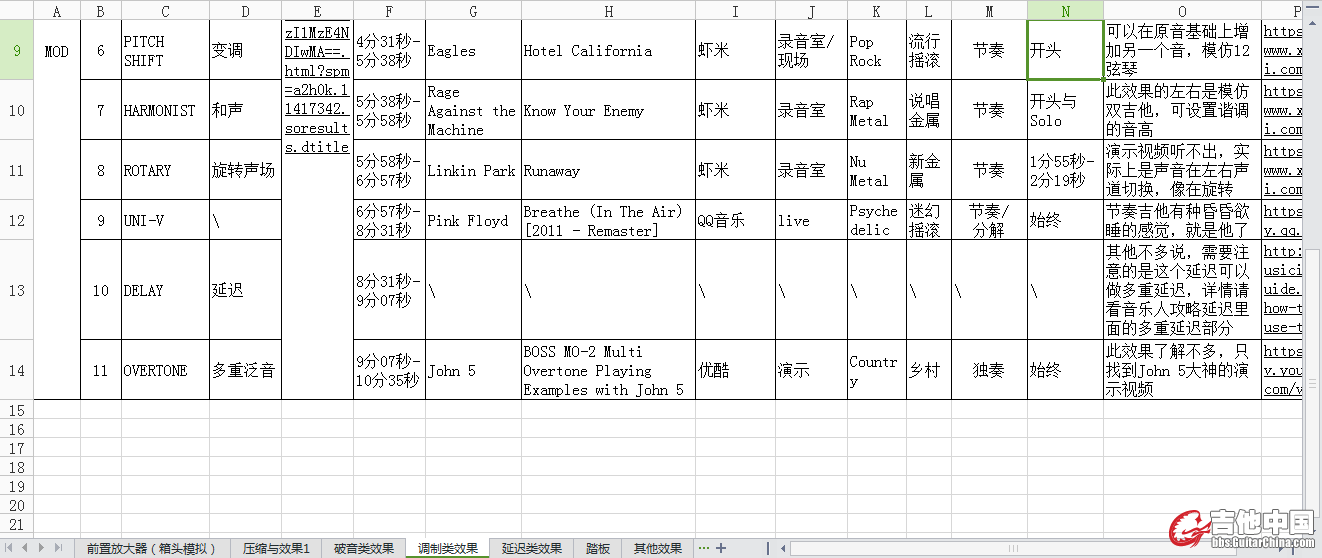Open the hyperlink in cell E9
This screenshot has width=1322, height=558.
[x=317, y=89]
